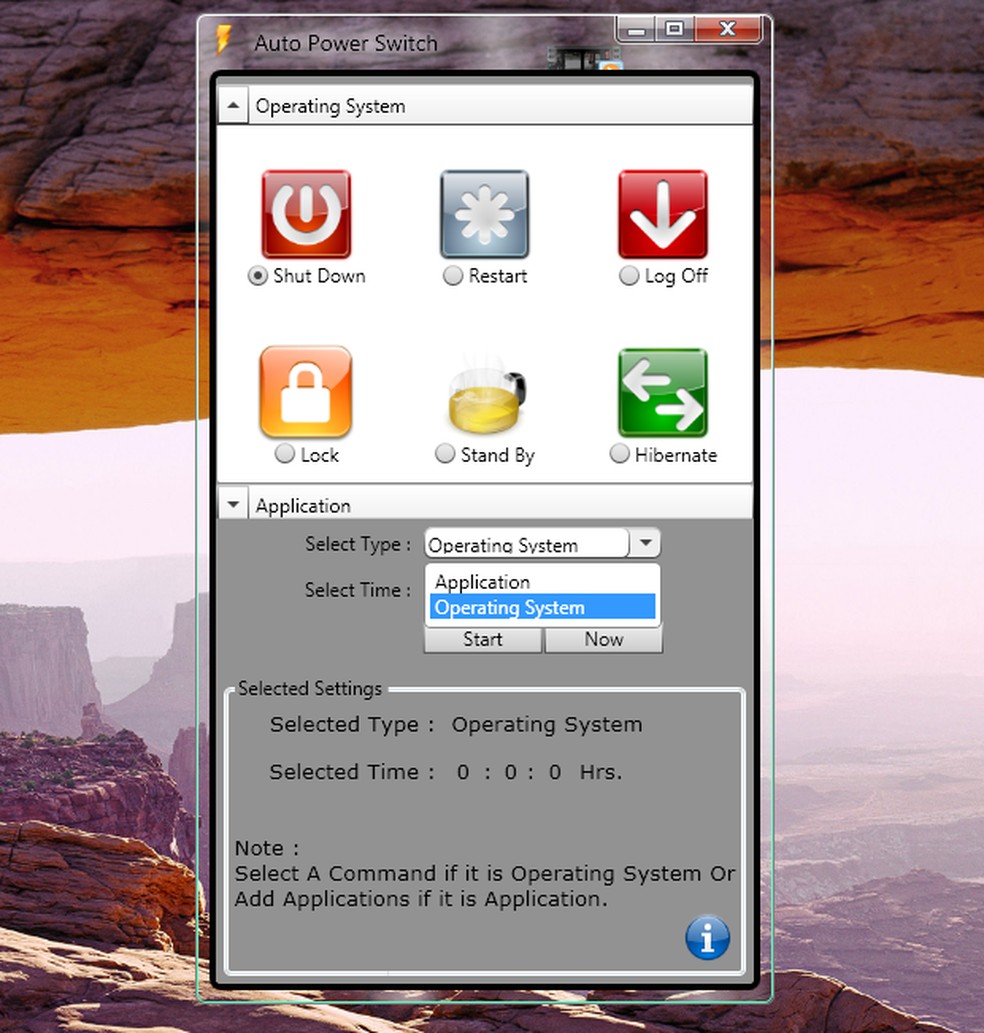Choose Application from the dropdown list

[x=543, y=582]
